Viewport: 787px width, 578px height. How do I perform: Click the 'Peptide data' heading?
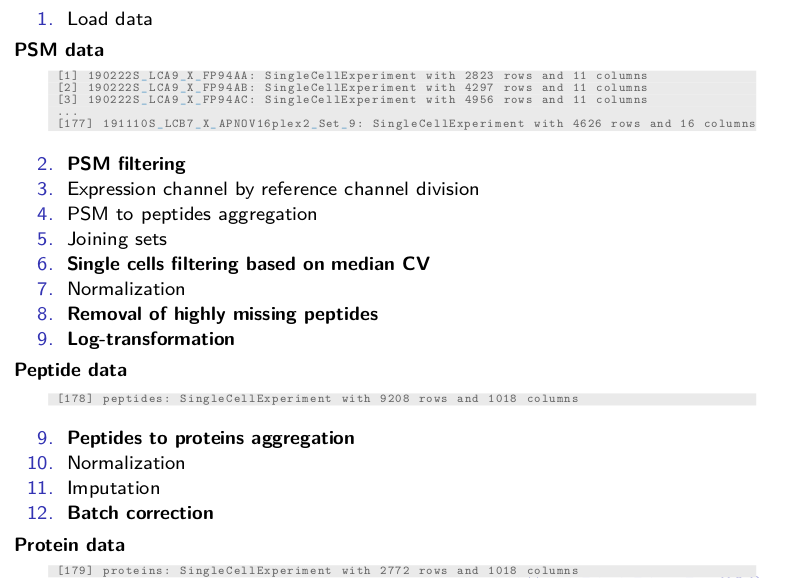pyautogui.click(x=70, y=370)
